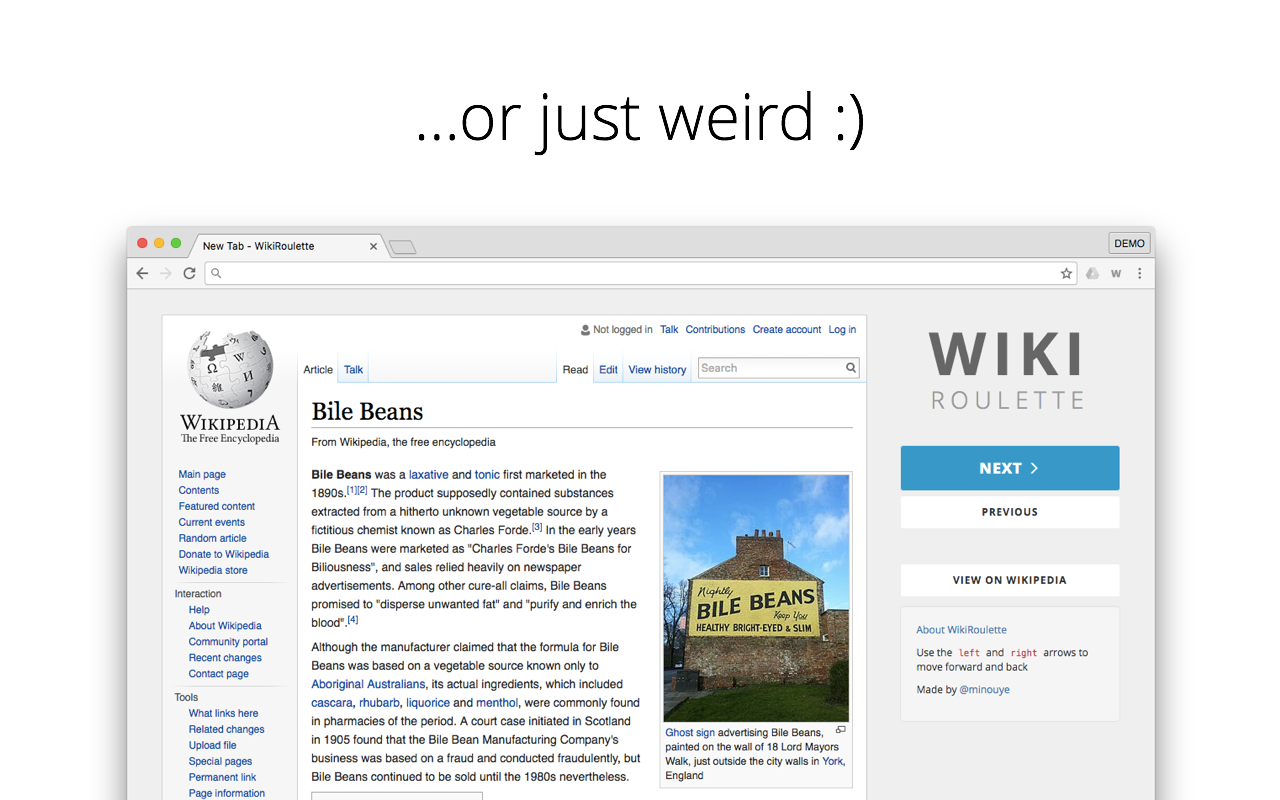The image size is (1280, 800).
Task: Select the Edit tab
Action: point(608,370)
